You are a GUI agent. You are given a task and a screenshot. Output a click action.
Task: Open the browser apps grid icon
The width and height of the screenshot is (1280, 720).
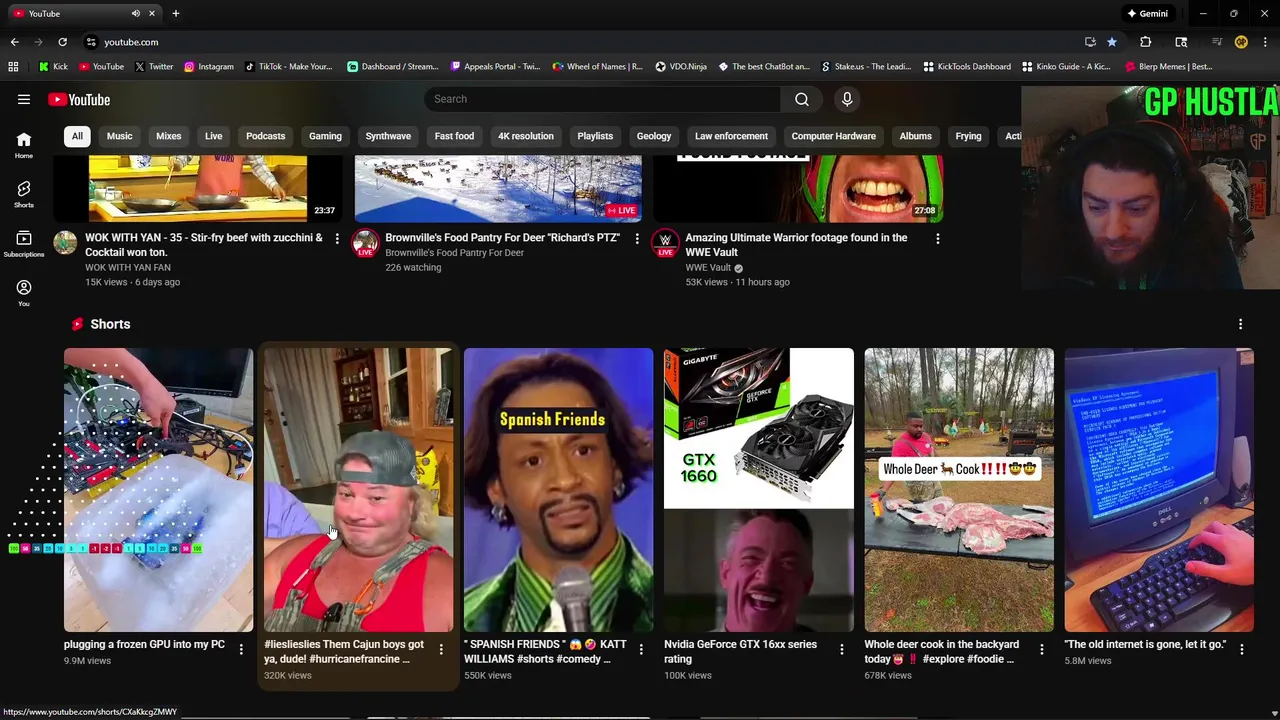coord(13,67)
